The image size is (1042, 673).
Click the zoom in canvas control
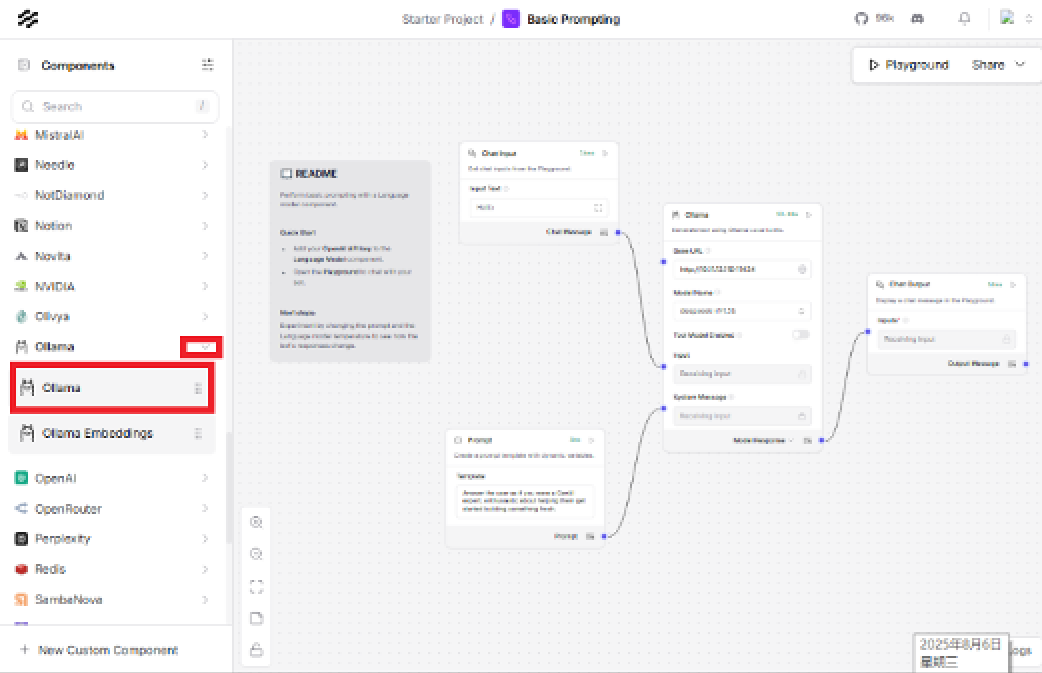pyautogui.click(x=256, y=522)
